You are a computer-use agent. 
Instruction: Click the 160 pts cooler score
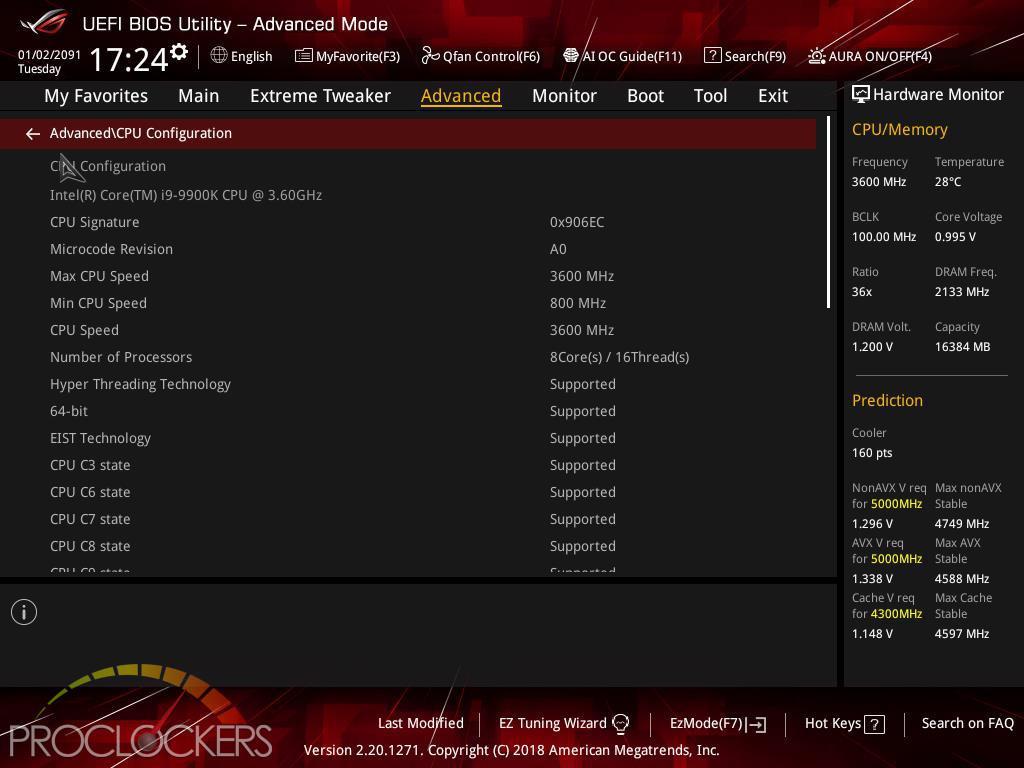(872, 453)
